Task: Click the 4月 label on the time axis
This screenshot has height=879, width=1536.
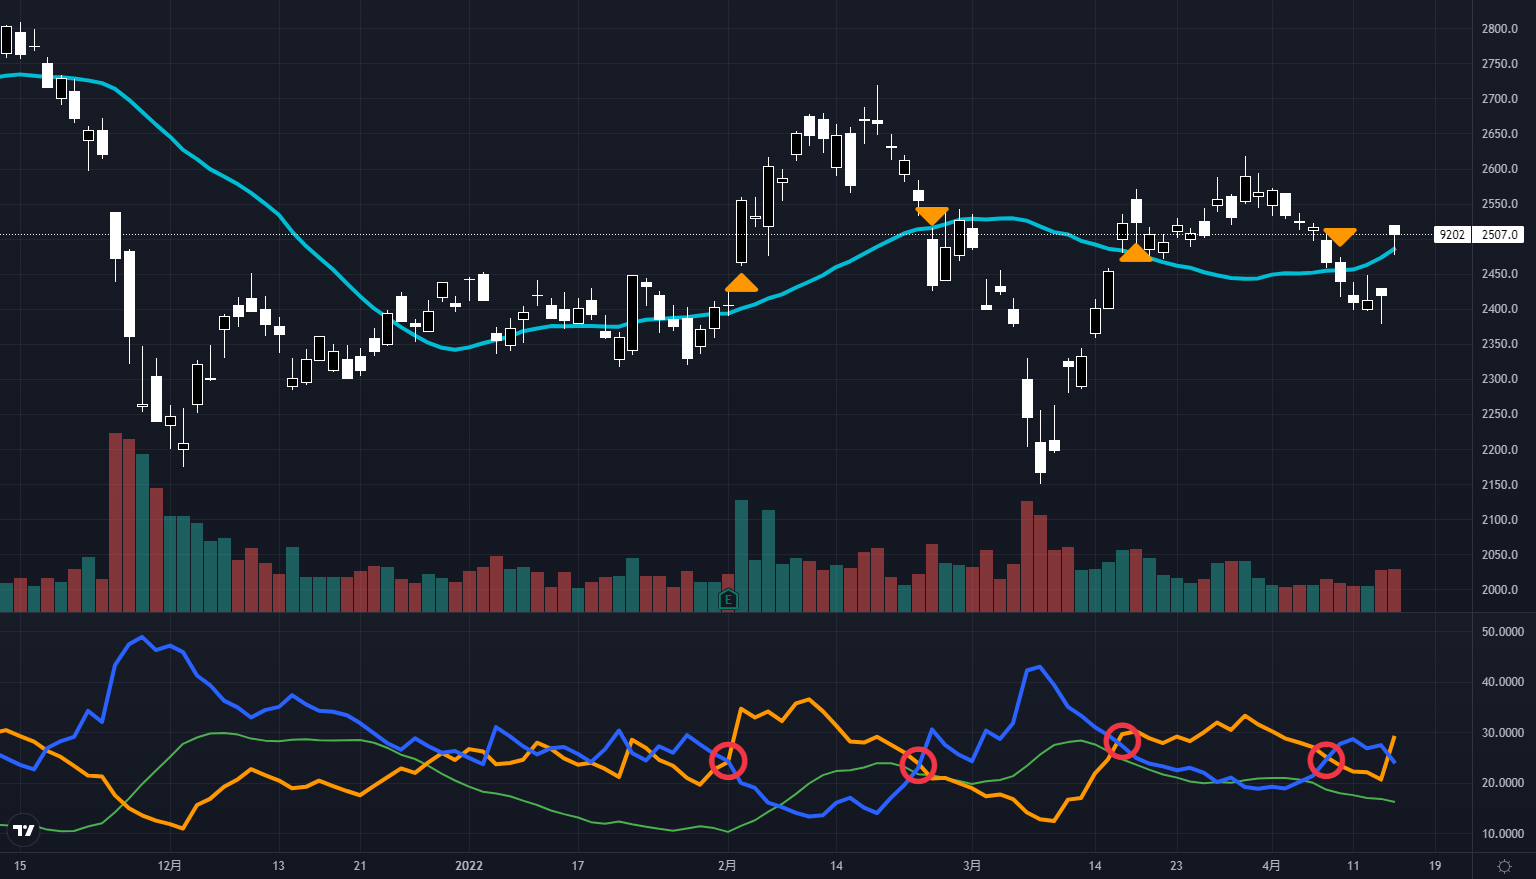Action: pyautogui.click(x=1271, y=866)
